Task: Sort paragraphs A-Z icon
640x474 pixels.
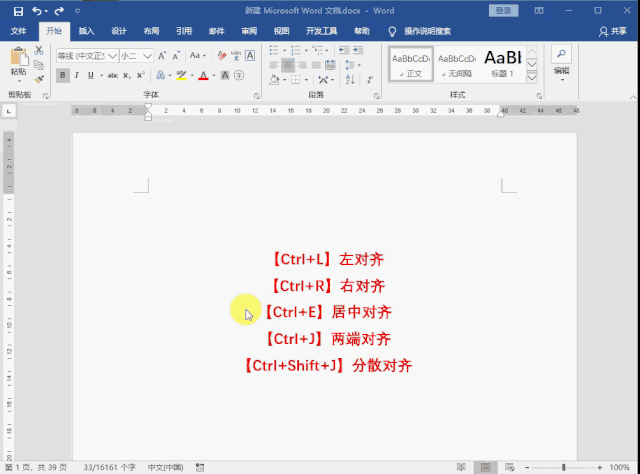Action: 350,80
